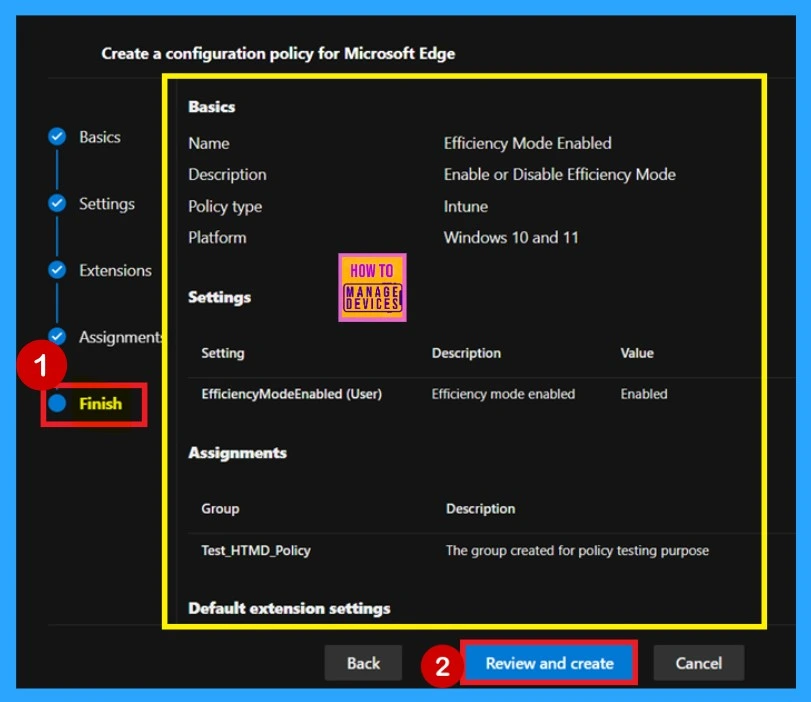Click the 'Policy type' label
The width and height of the screenshot is (811, 702).
tap(225, 207)
